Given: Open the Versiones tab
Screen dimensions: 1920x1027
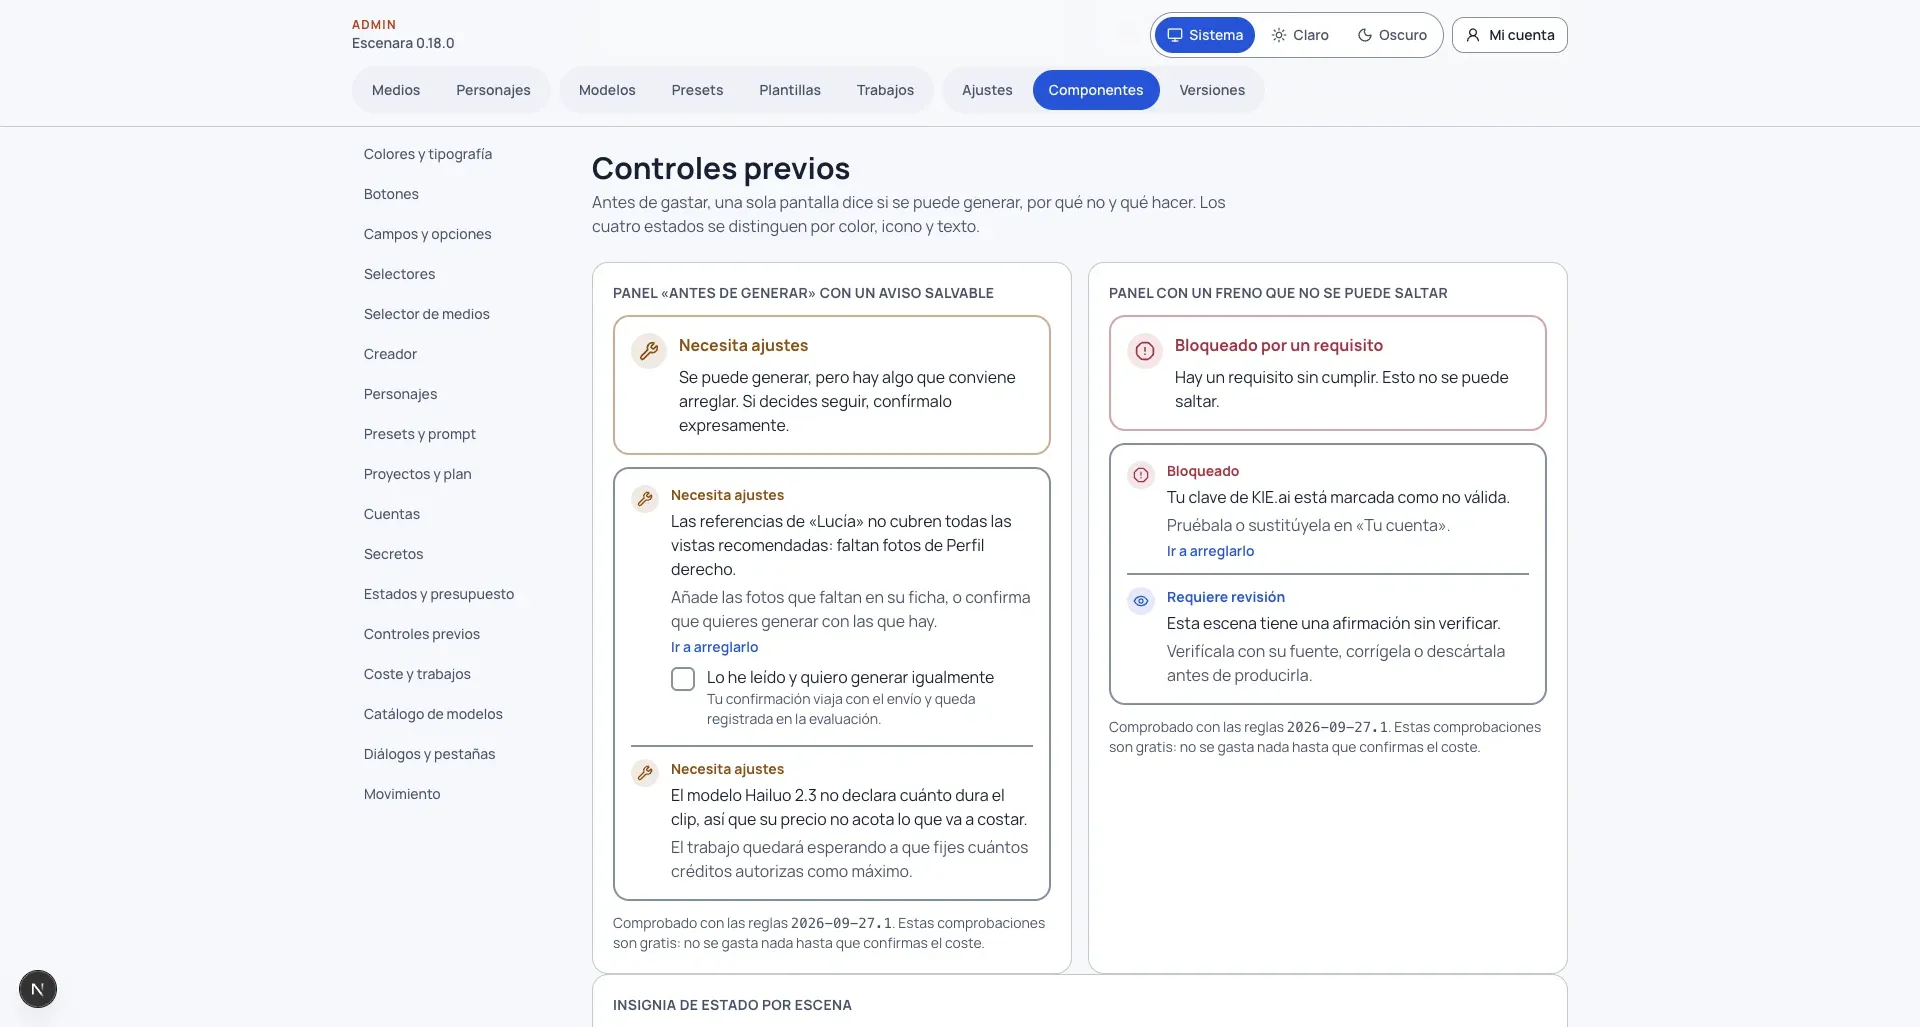Looking at the screenshot, I should pos(1212,90).
